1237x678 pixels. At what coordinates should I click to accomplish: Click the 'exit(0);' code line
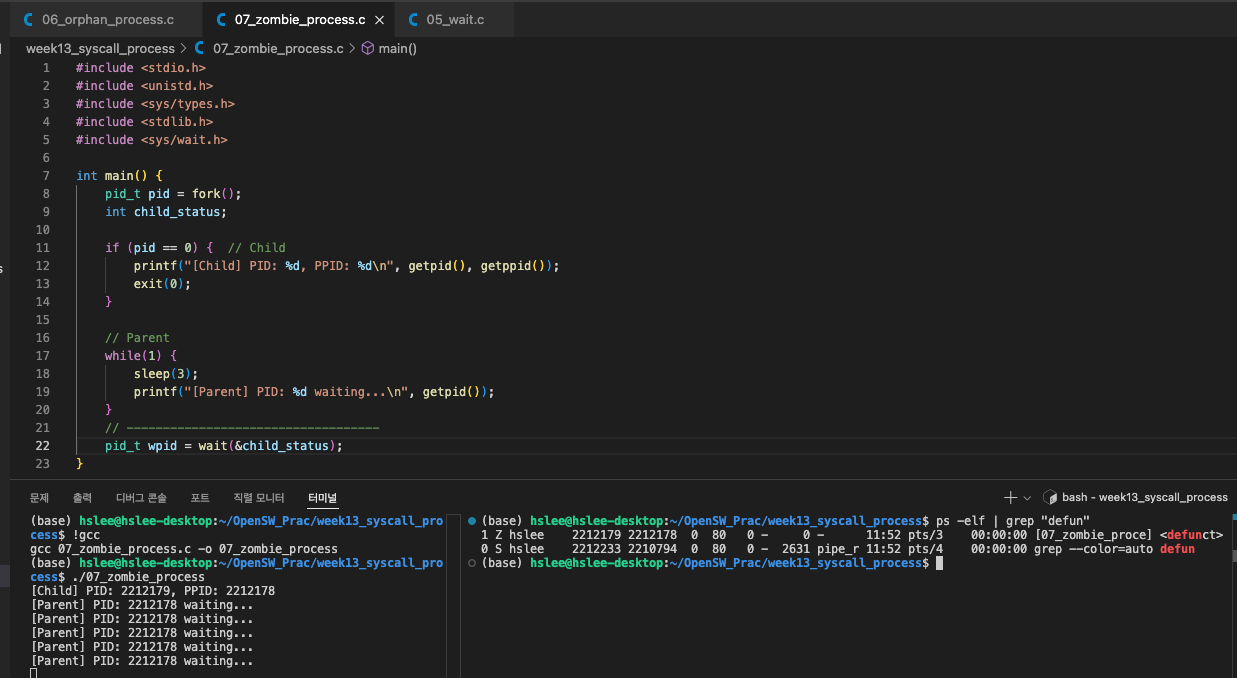162,284
